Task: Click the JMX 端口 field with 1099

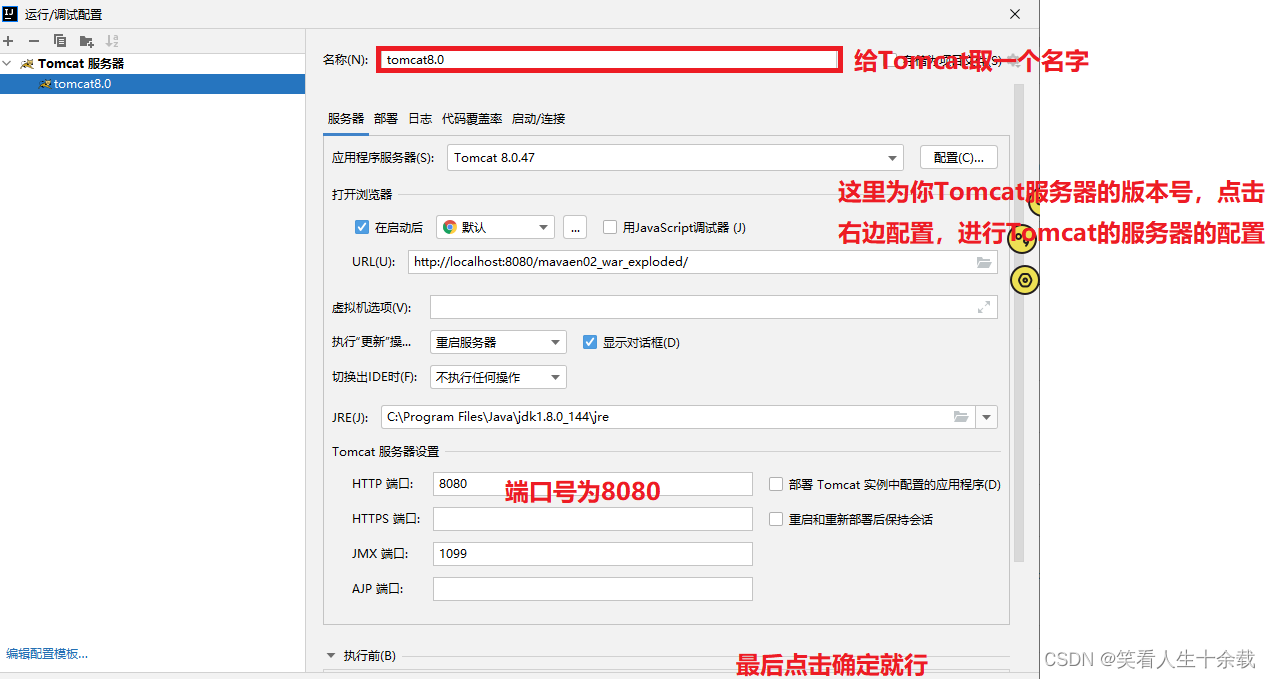Action: click(x=592, y=554)
